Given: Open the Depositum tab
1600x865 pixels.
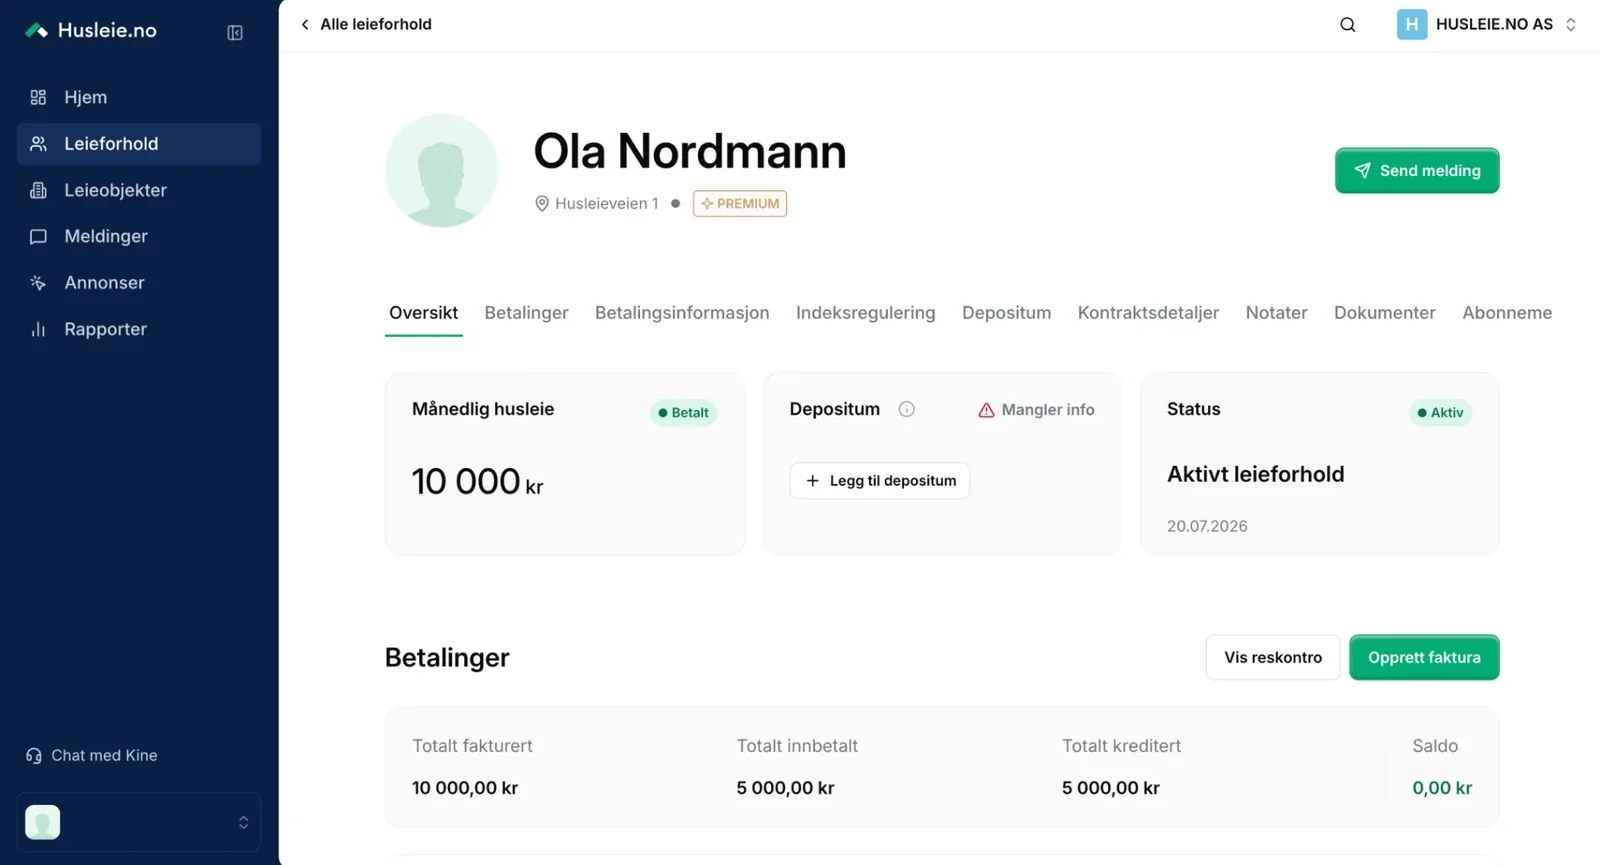Looking at the screenshot, I should click(x=1006, y=313).
